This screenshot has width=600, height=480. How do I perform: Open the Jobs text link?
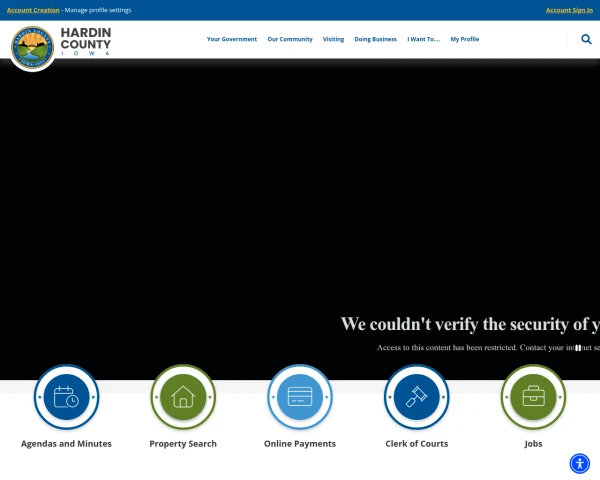(533, 444)
